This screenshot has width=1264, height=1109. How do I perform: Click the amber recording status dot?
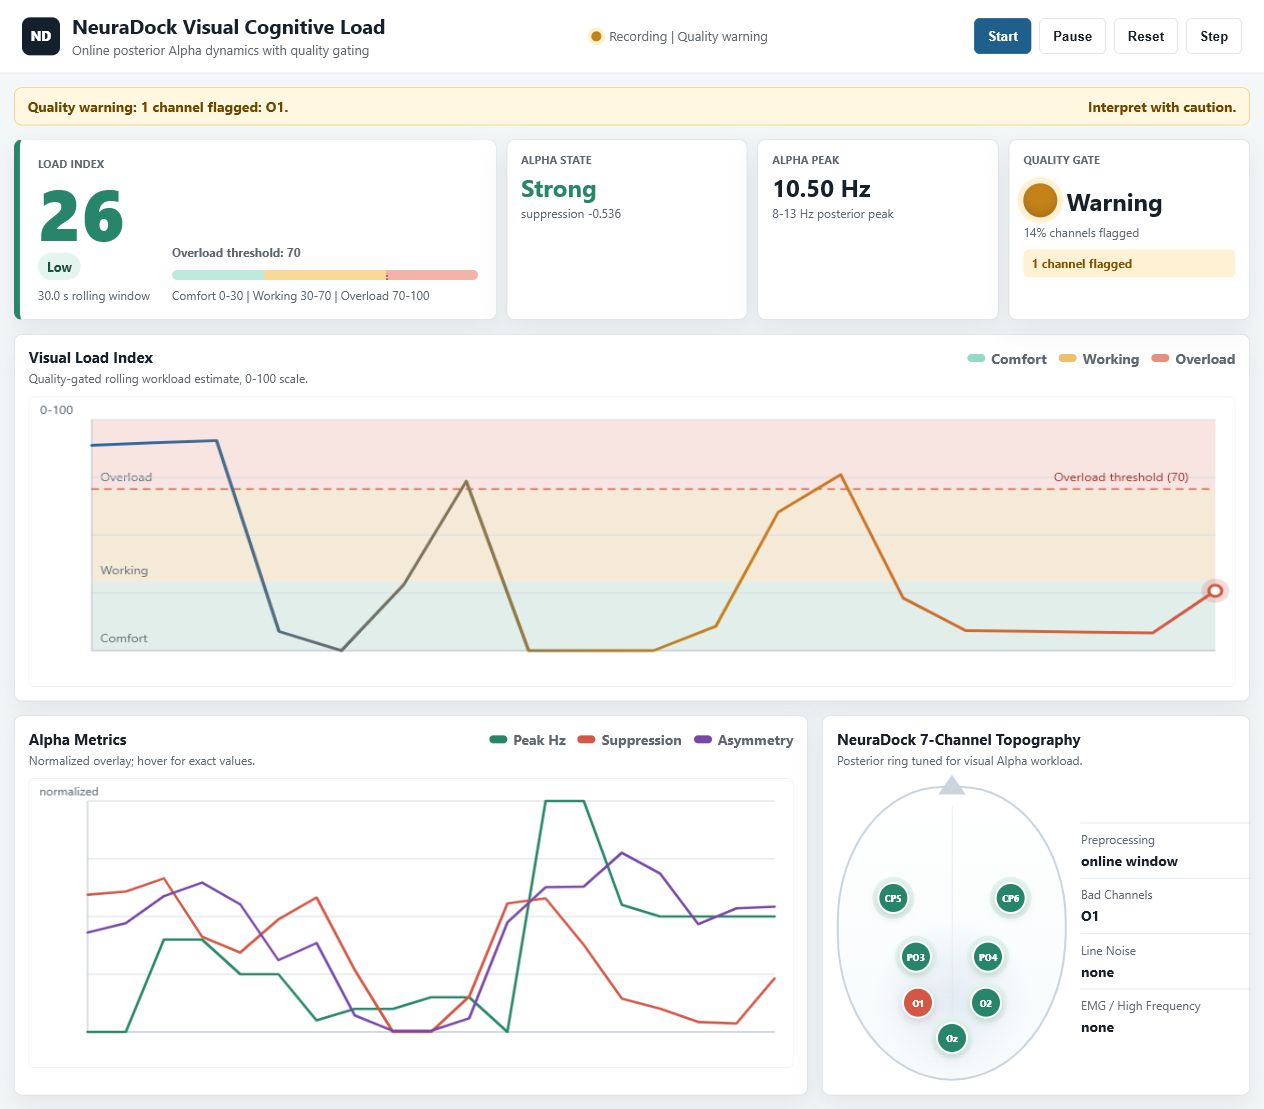596,36
